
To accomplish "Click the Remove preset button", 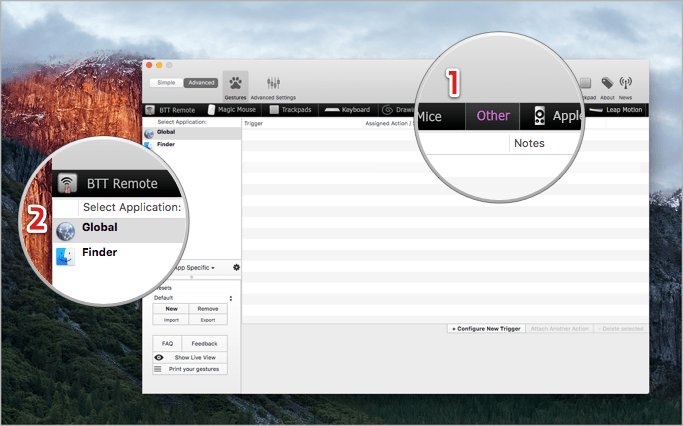I will [x=208, y=309].
